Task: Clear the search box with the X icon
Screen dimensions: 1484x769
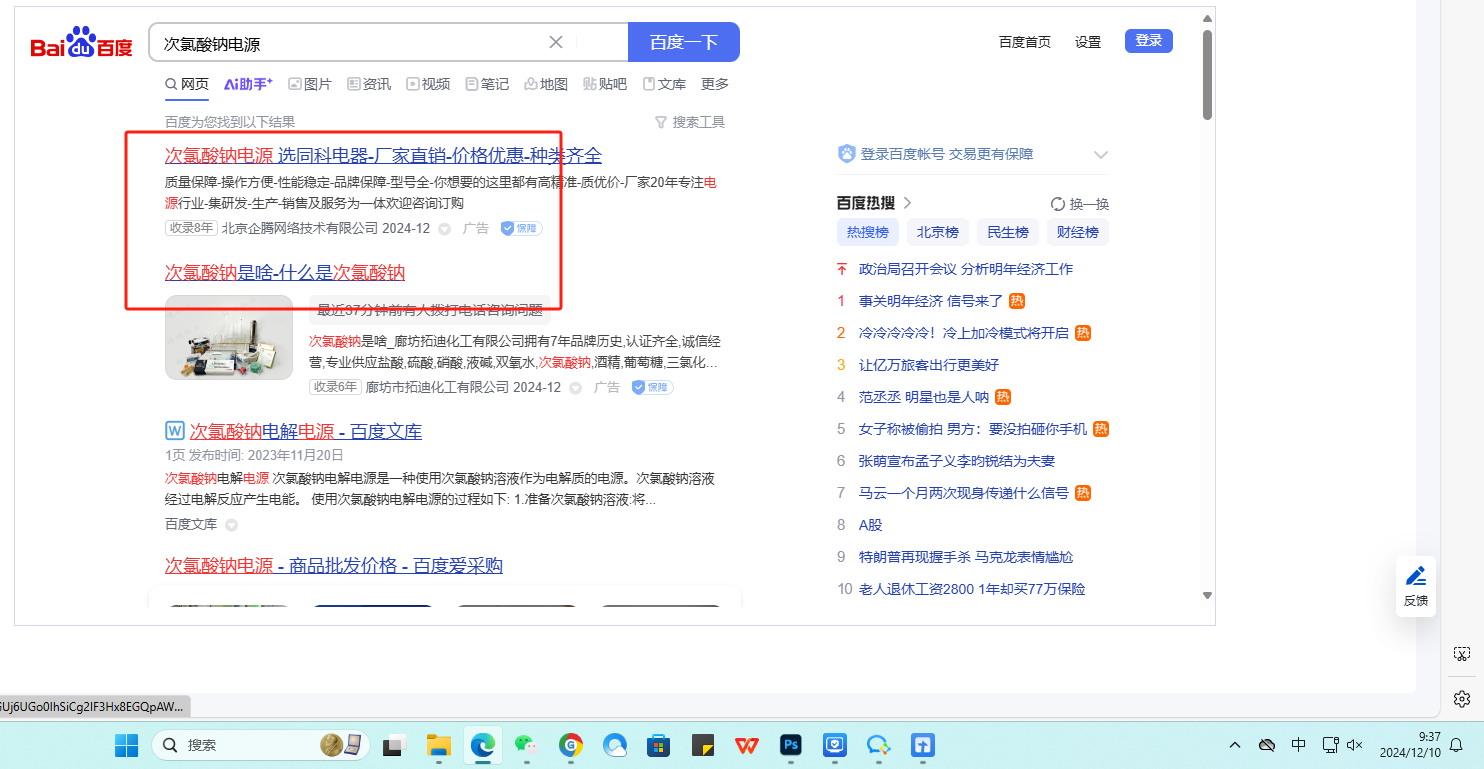Action: pyautogui.click(x=556, y=42)
